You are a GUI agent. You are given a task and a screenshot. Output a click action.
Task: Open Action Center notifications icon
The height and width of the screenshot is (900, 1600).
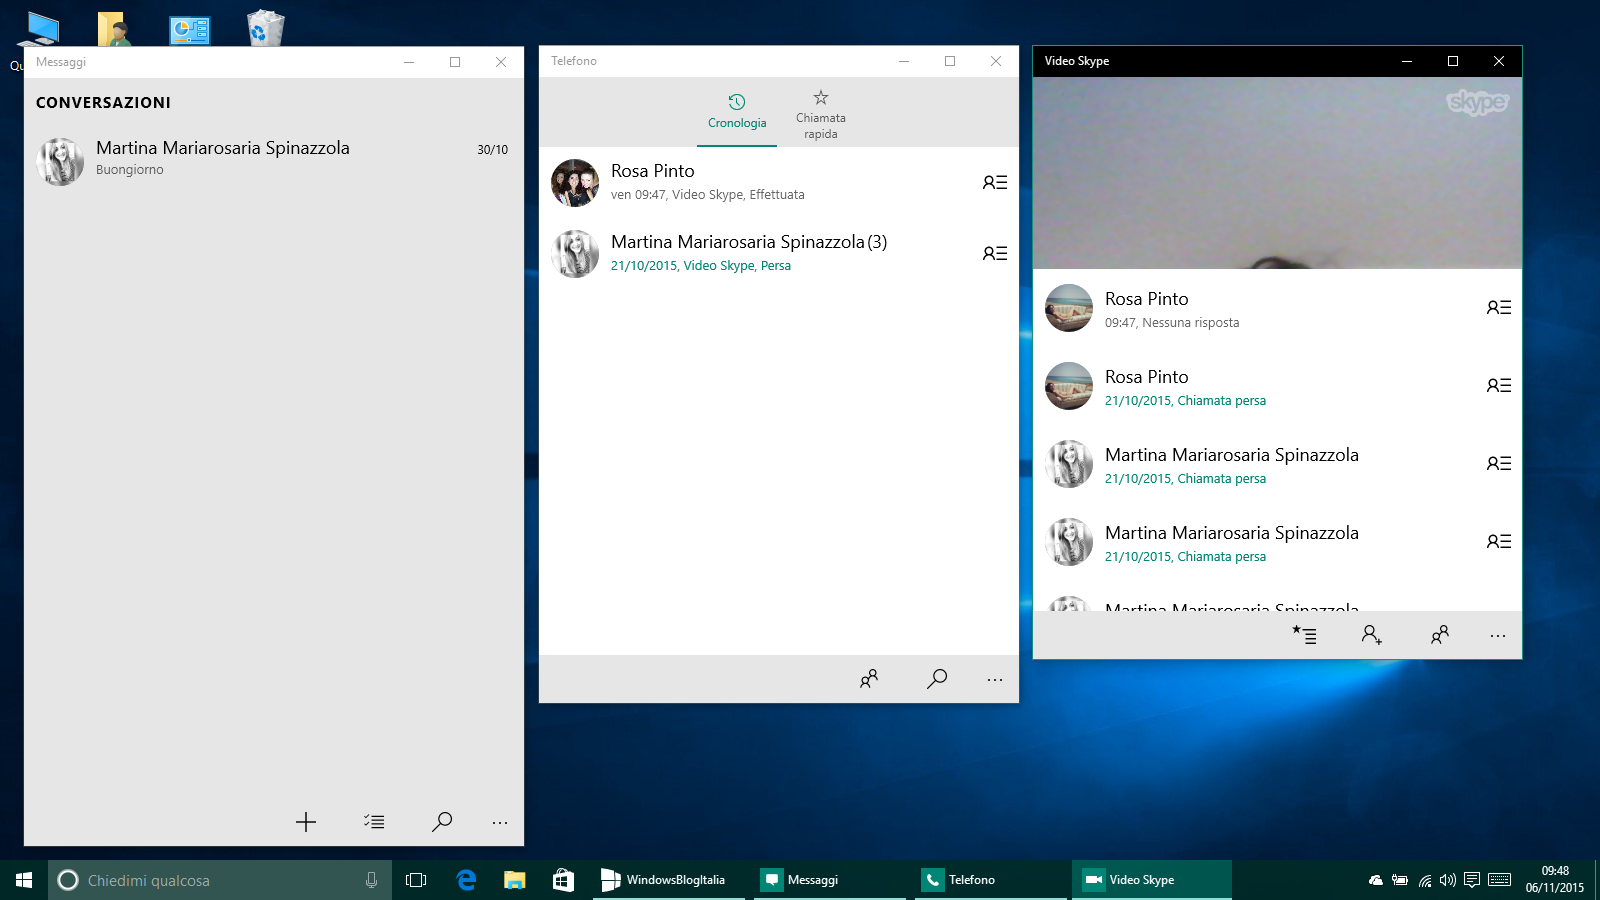point(1472,880)
